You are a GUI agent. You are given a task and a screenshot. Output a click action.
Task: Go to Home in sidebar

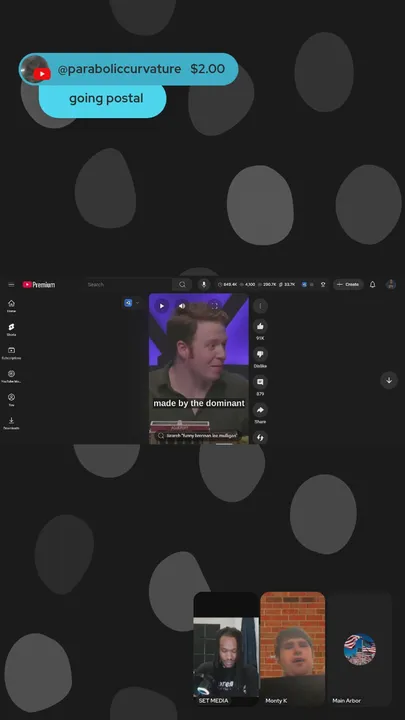point(11,306)
